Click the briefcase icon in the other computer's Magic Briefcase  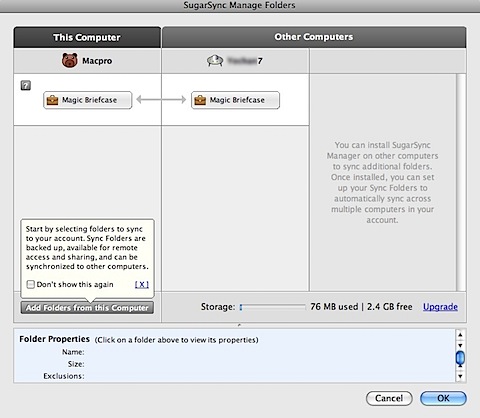[200, 100]
